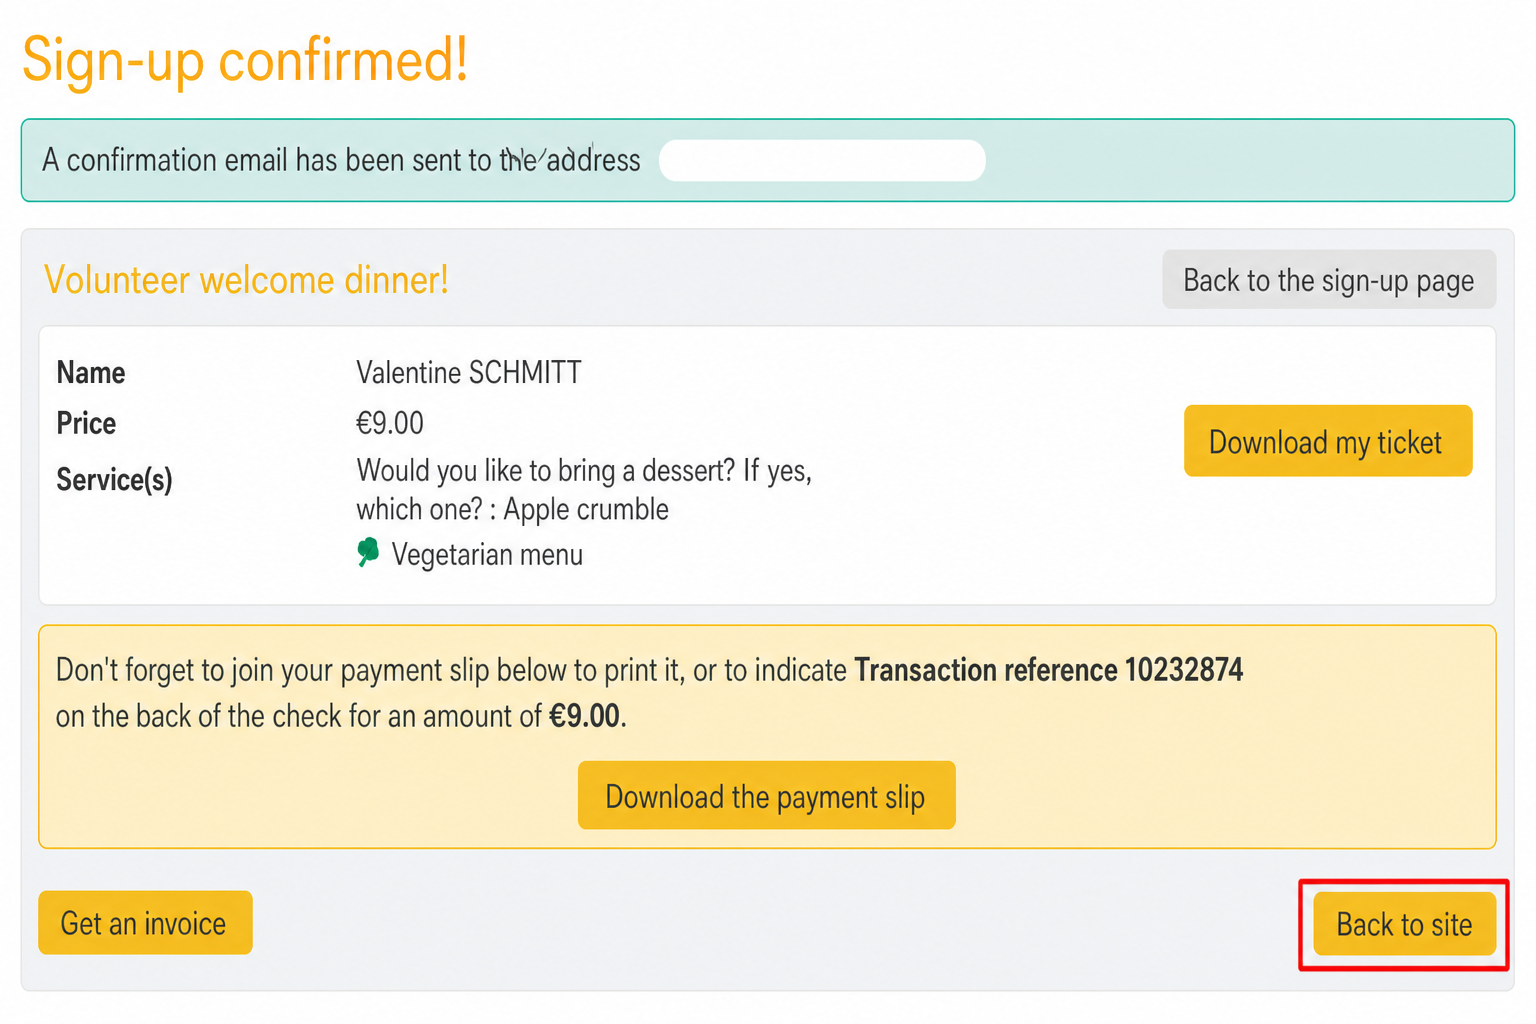Click Transaction reference 10232874
Viewport: 1536px width, 1024px height.
(1048, 670)
